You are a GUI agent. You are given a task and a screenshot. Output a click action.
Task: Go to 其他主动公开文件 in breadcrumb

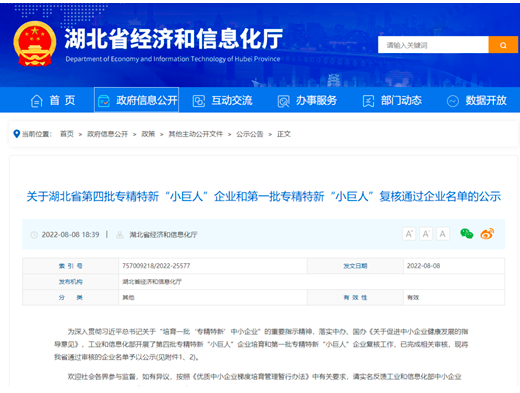(x=195, y=134)
